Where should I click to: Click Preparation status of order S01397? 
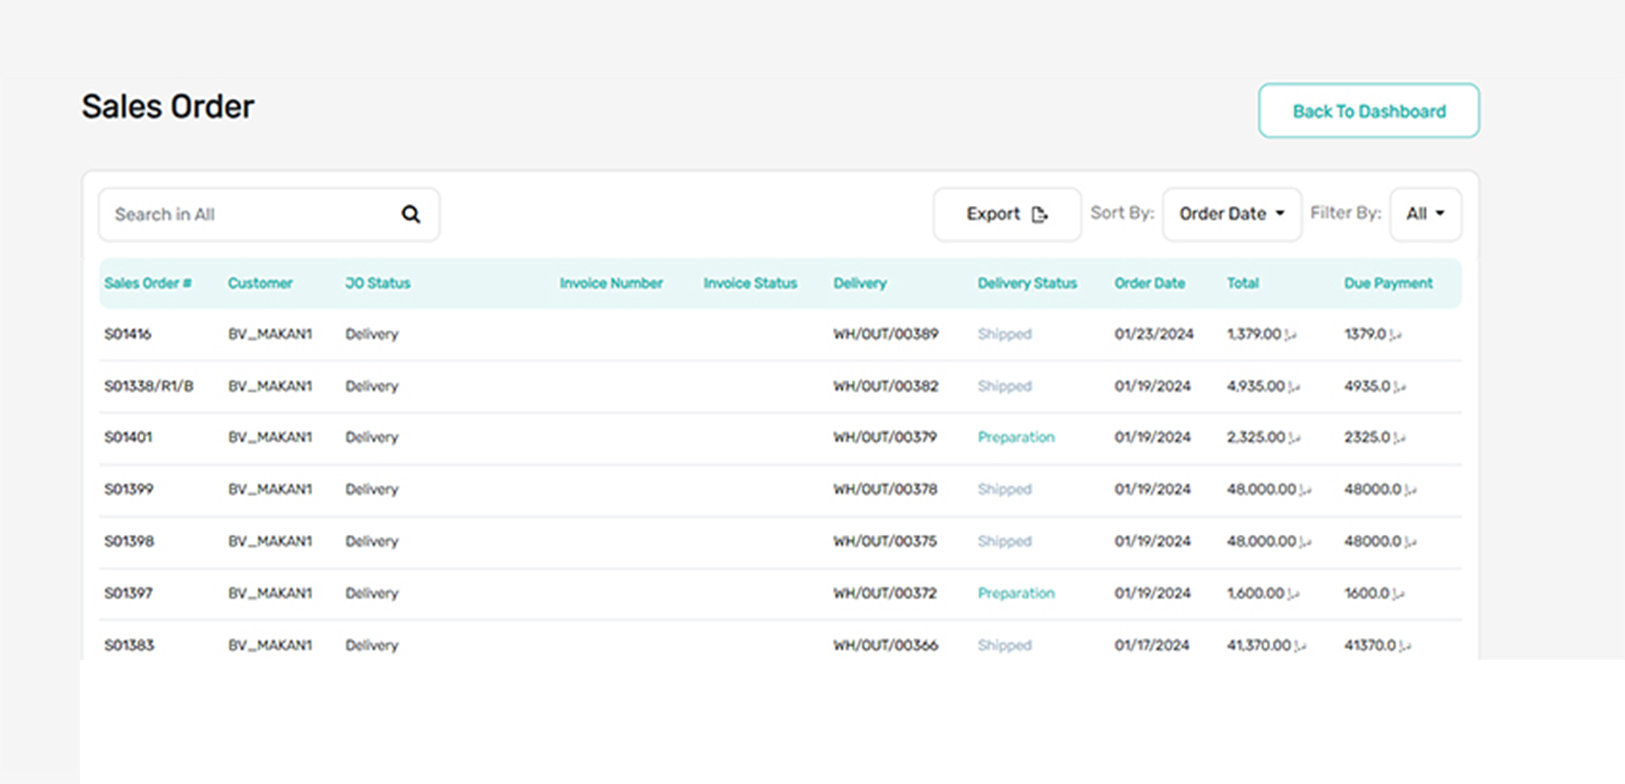pos(1016,593)
